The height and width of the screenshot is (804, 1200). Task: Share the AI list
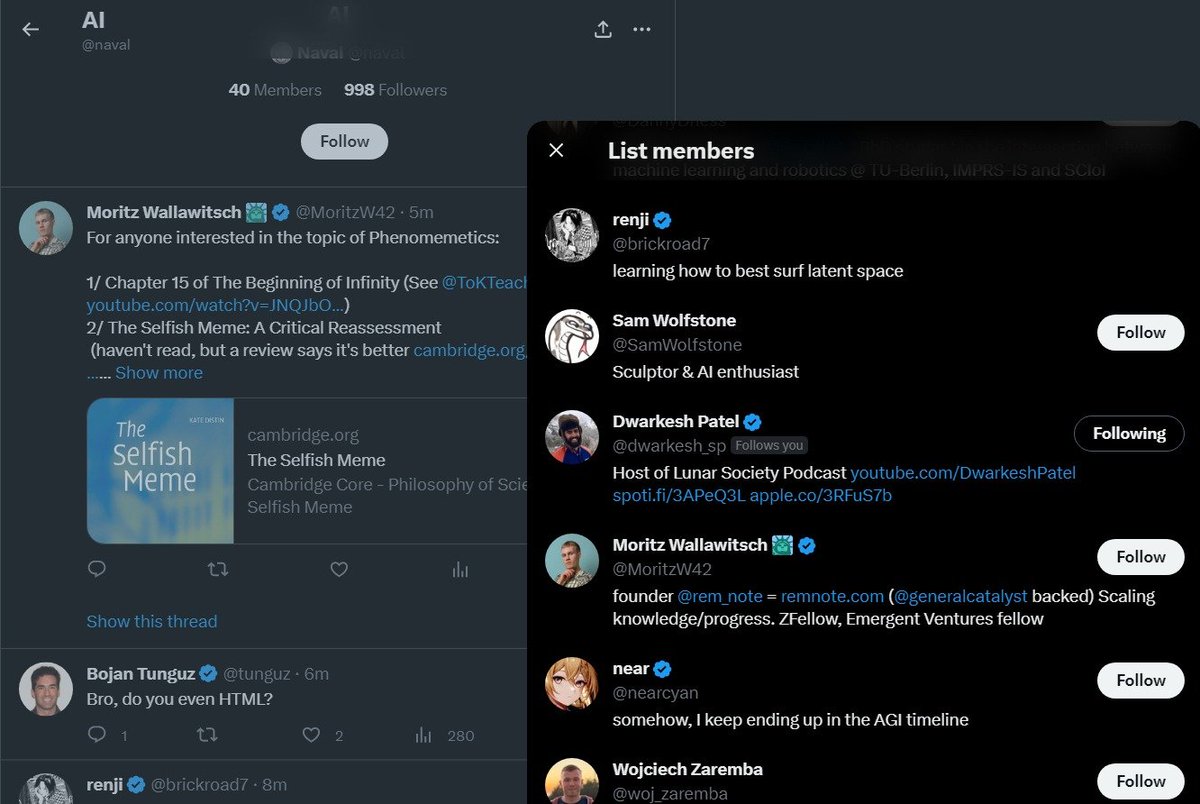pyautogui.click(x=603, y=29)
